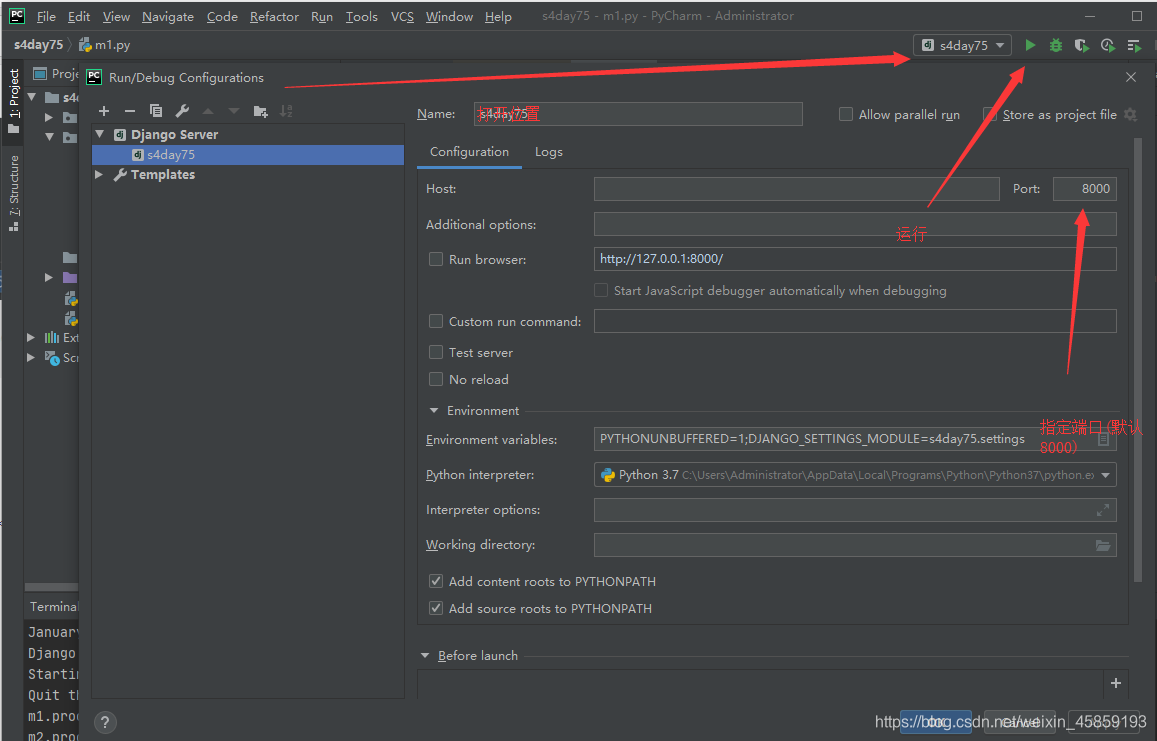Open Python interpreter dropdown
The image size is (1157, 741).
coord(1105,475)
